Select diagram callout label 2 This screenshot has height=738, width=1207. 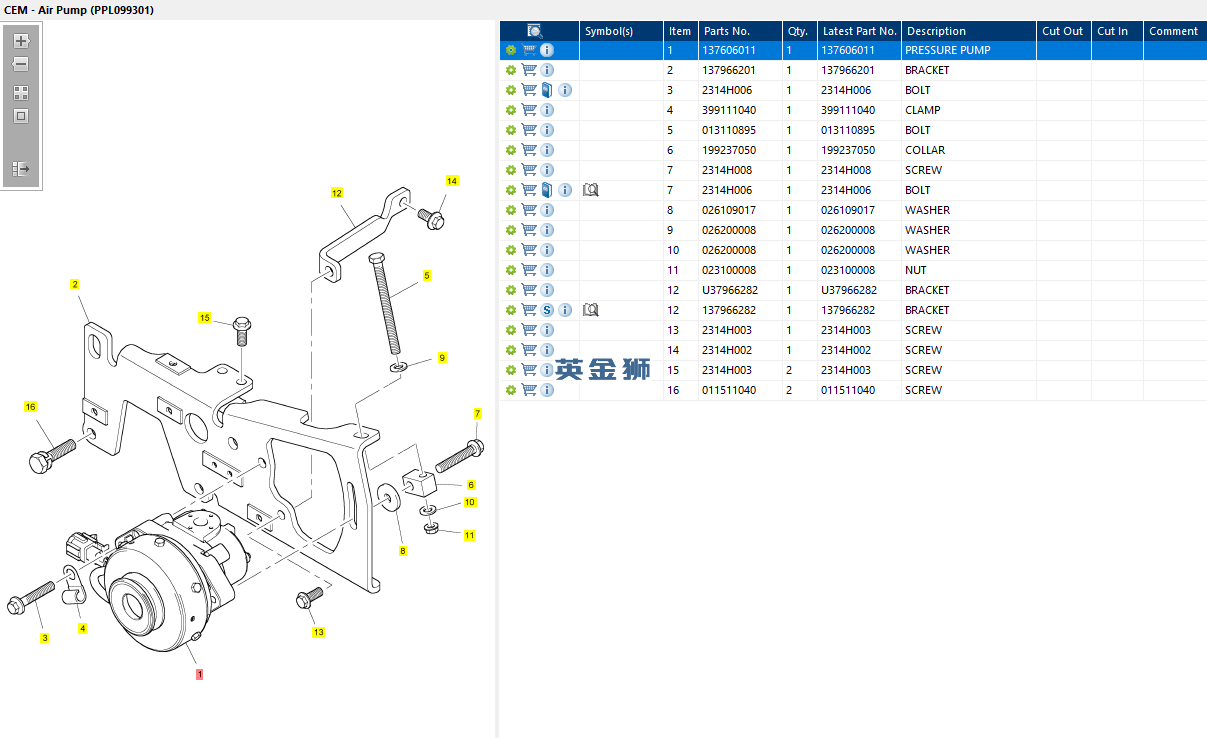click(x=74, y=284)
